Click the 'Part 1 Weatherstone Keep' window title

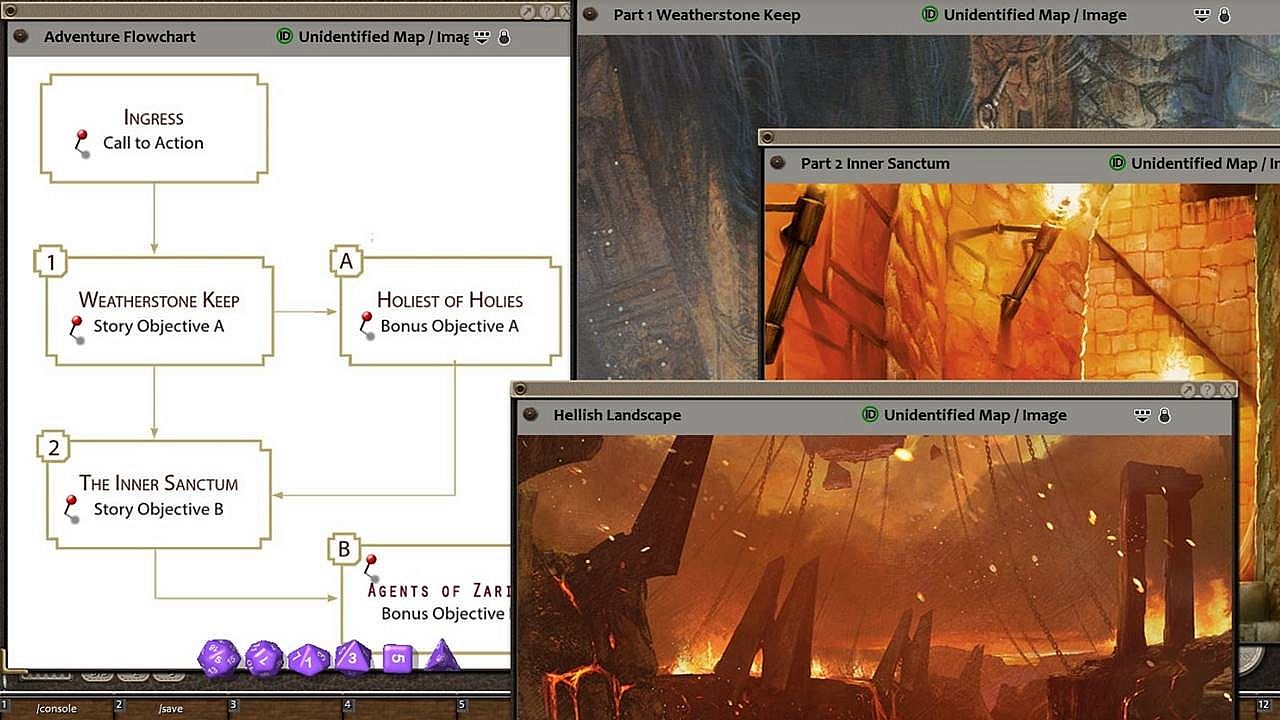click(x=707, y=15)
